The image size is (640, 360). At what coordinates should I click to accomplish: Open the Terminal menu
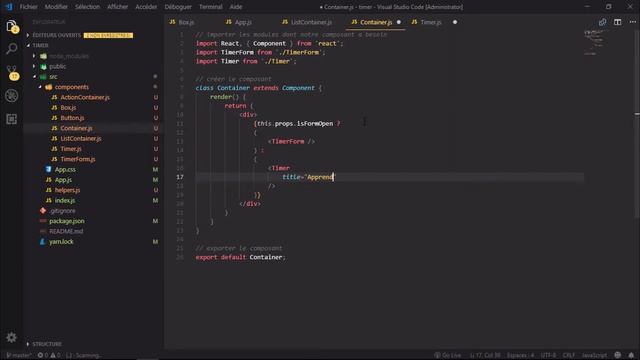point(211,7)
